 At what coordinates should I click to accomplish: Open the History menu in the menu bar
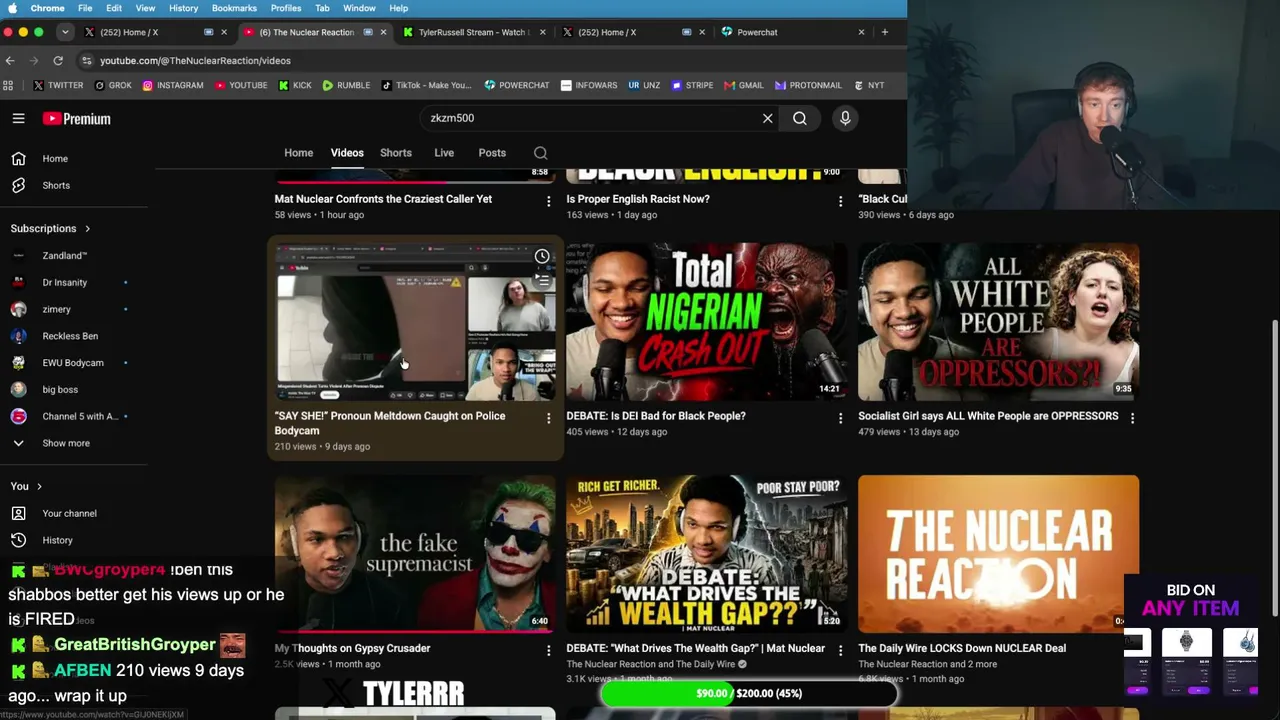click(183, 8)
